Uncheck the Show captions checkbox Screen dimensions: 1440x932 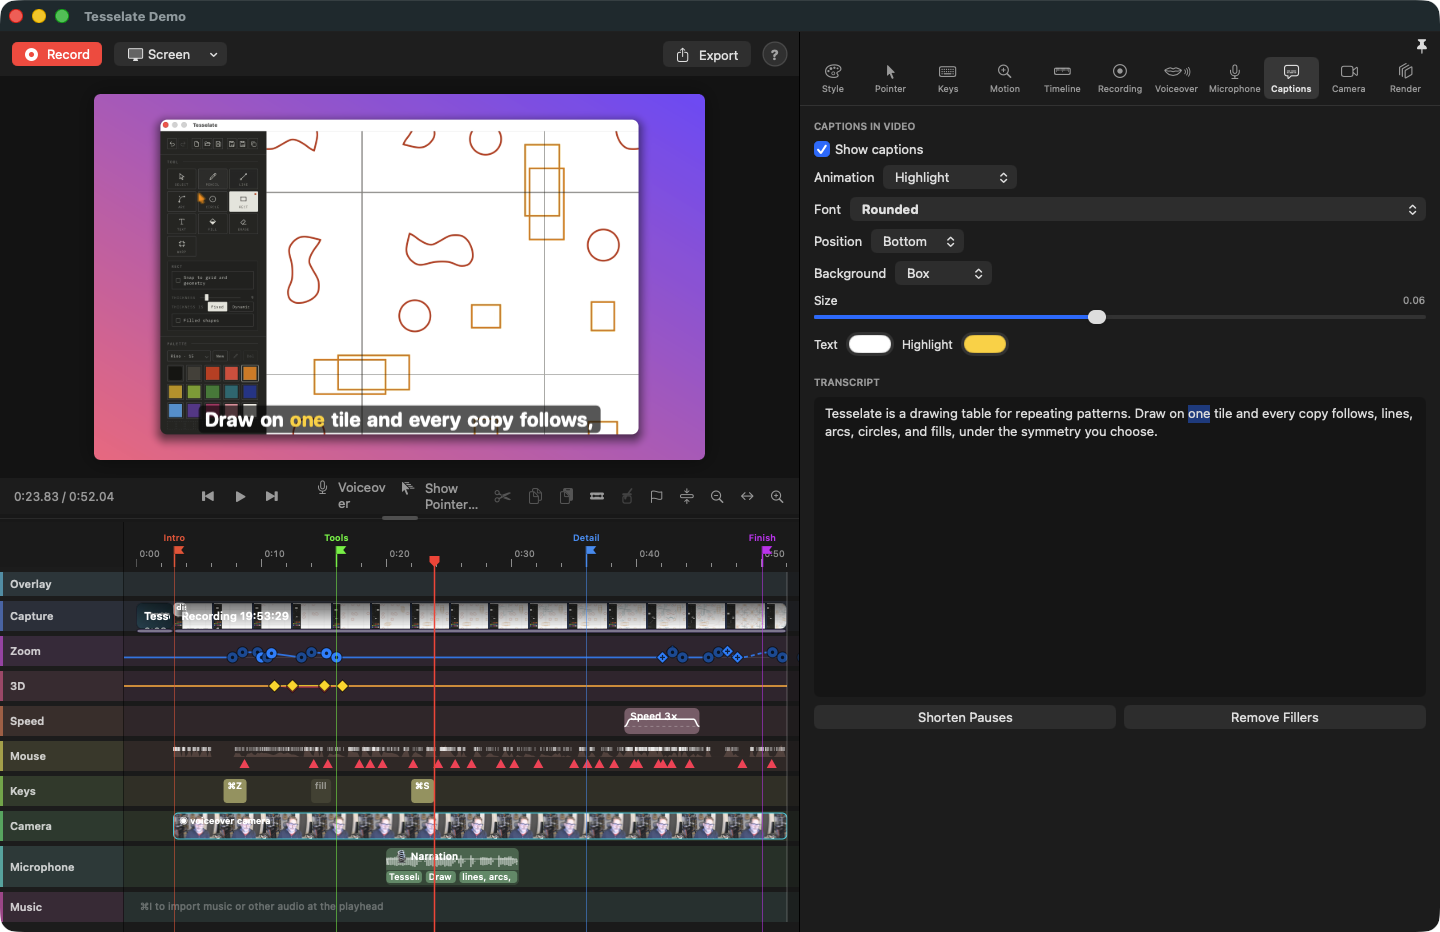click(822, 149)
